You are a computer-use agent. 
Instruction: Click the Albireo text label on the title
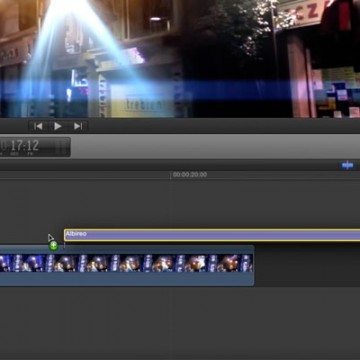click(x=76, y=234)
